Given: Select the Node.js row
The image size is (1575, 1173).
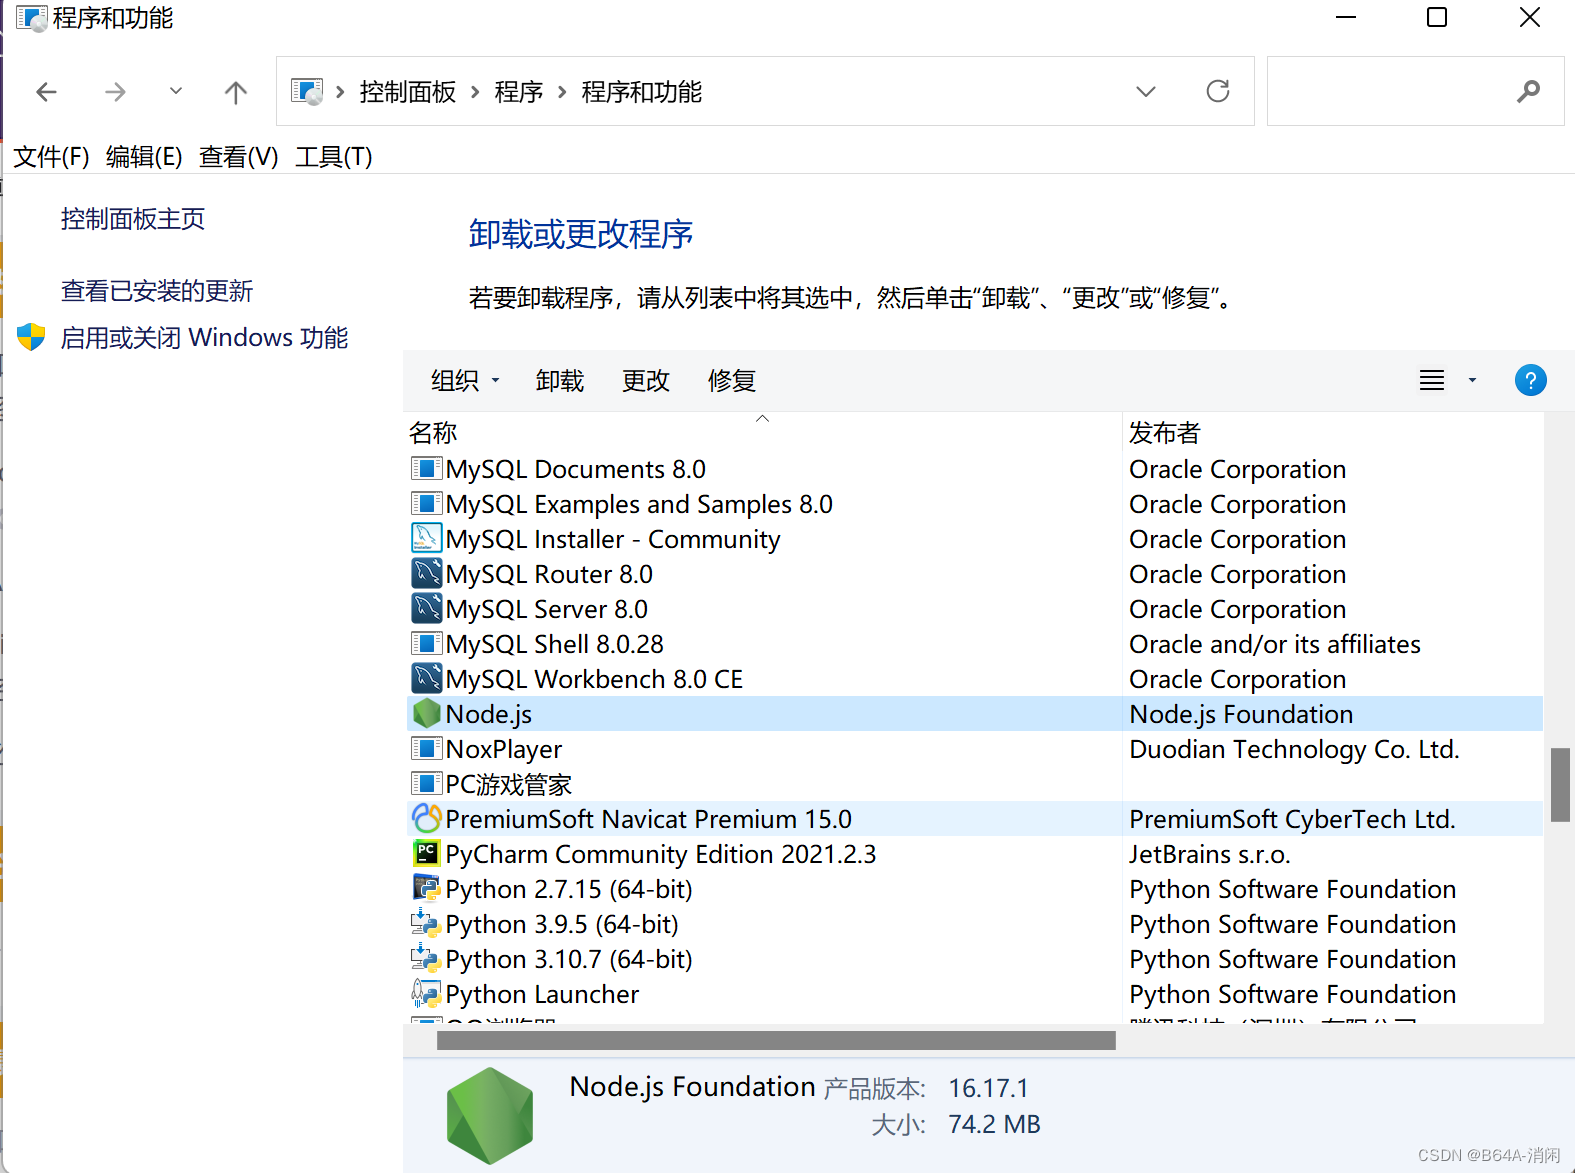Looking at the screenshot, I should [x=975, y=714].
